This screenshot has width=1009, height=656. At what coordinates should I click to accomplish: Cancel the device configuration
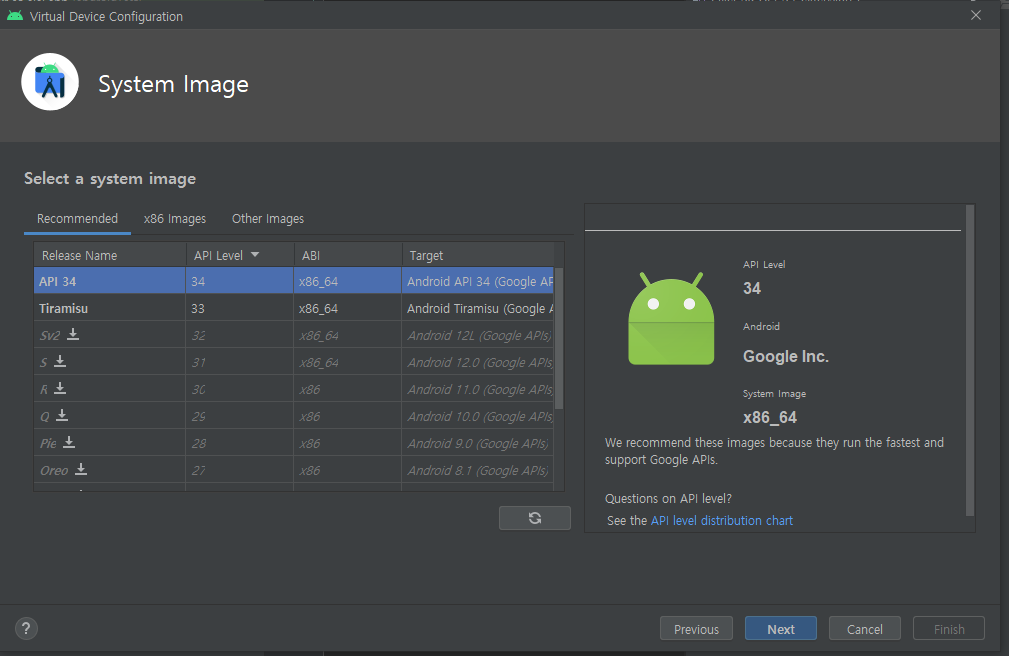[x=865, y=629]
